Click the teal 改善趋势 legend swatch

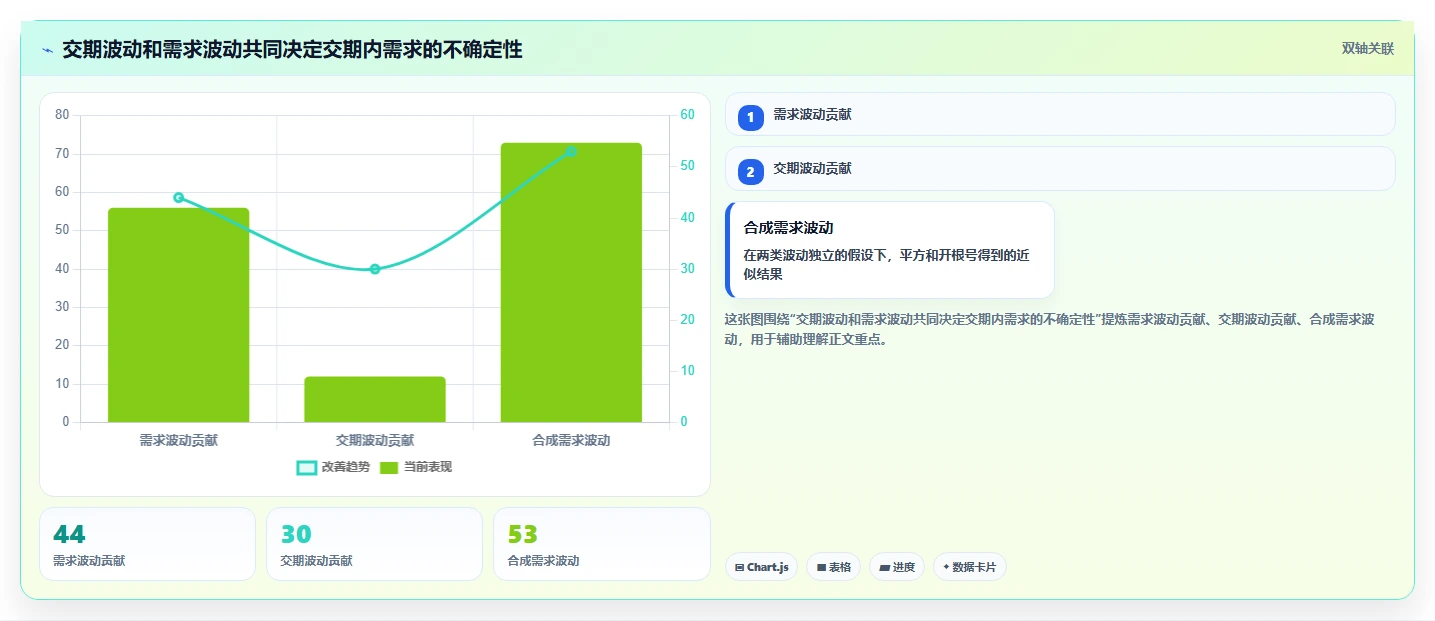pos(307,467)
